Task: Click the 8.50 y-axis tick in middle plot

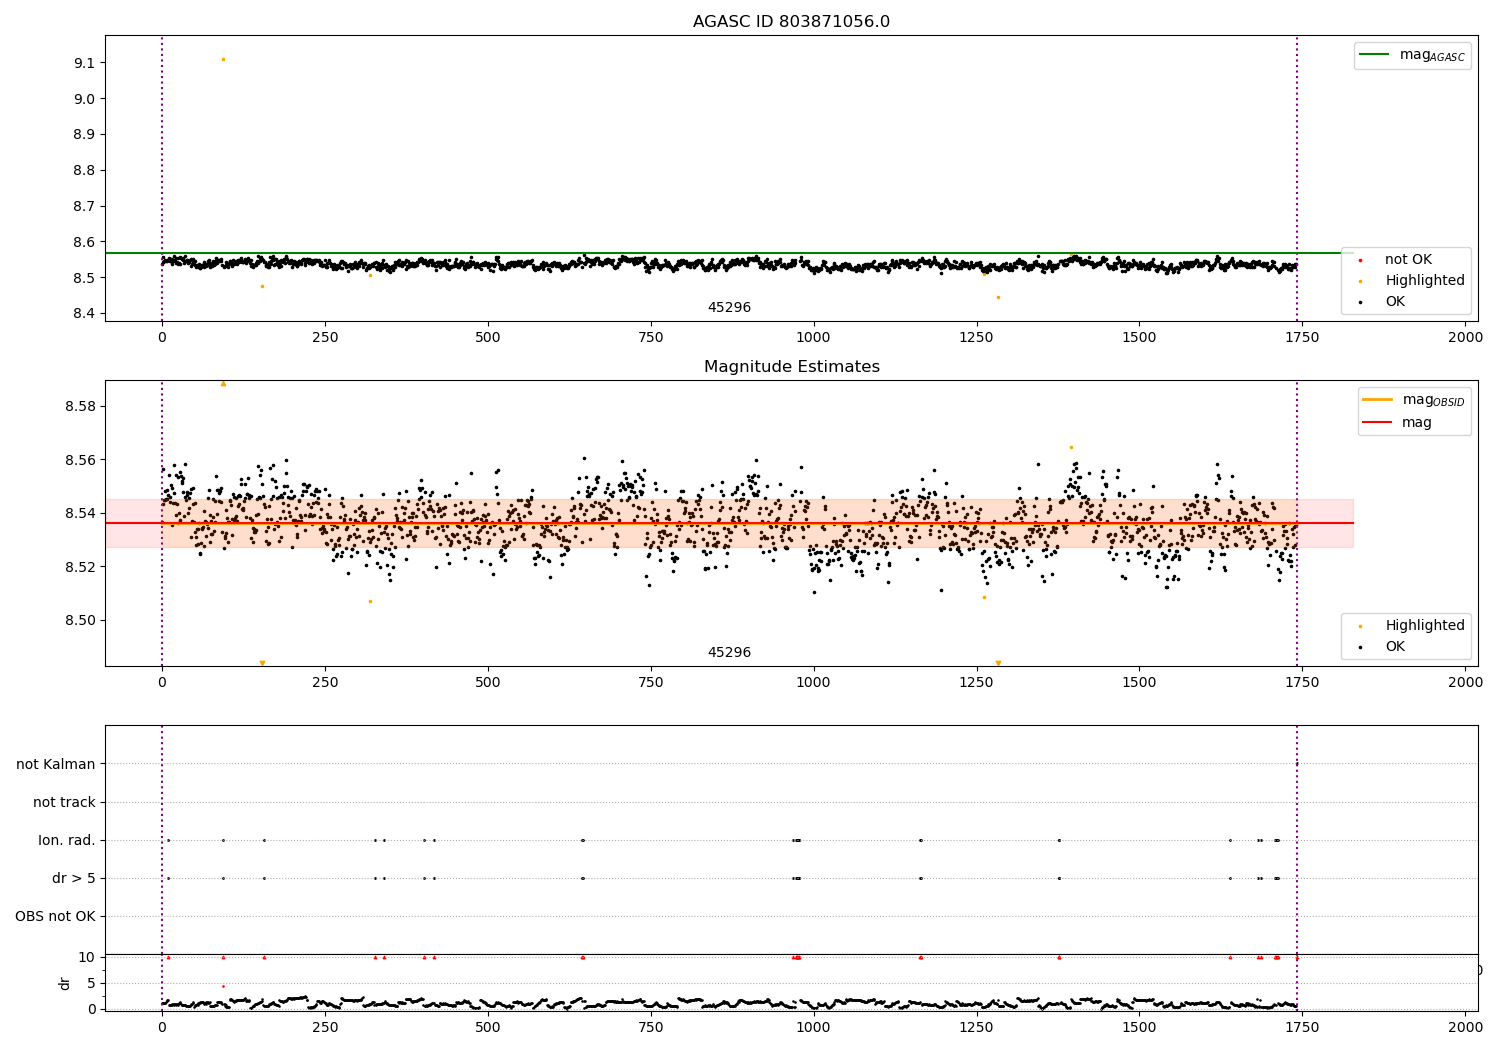Action: (x=80, y=621)
